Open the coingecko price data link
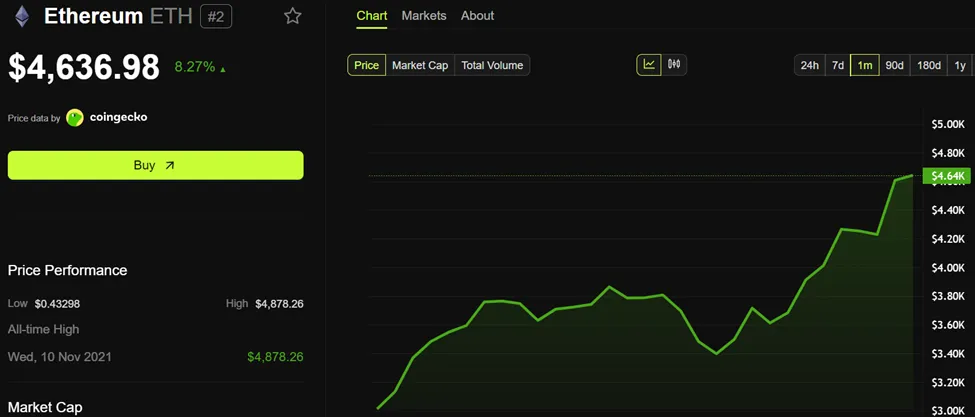Image resolution: width=975 pixels, height=417 pixels. pyautogui.click(x=118, y=117)
